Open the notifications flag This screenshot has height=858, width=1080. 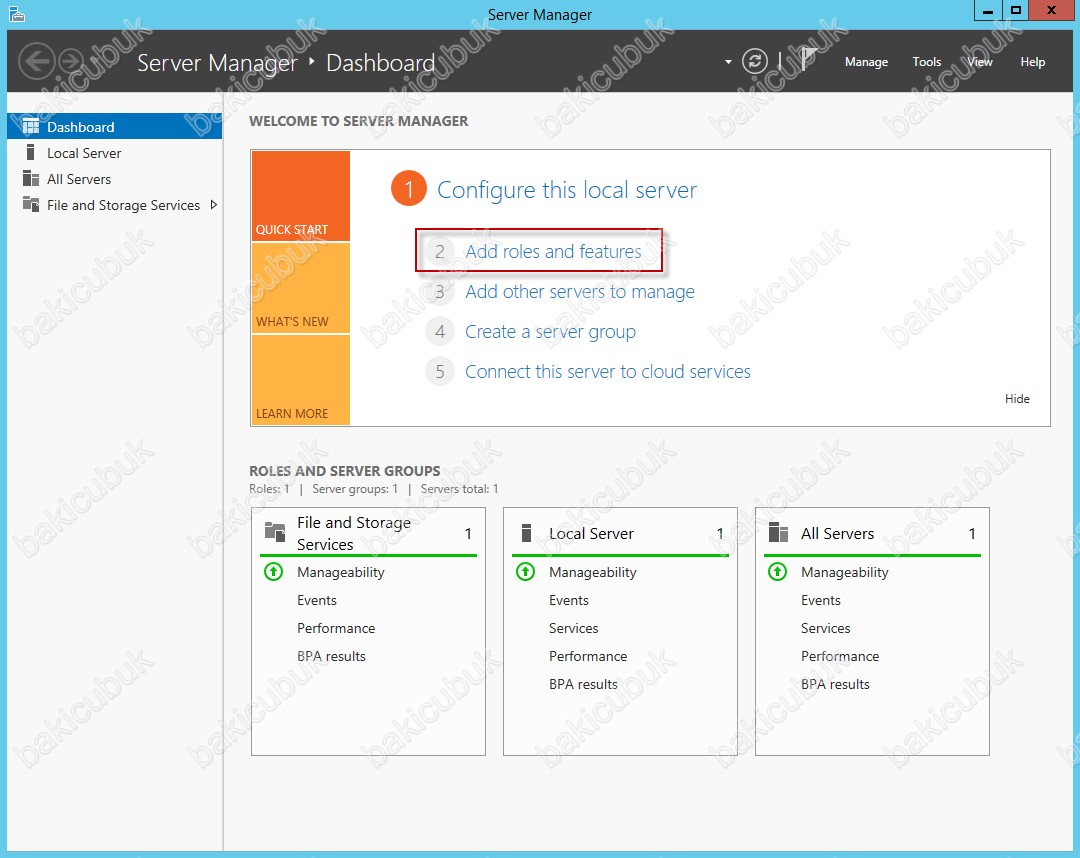[808, 60]
